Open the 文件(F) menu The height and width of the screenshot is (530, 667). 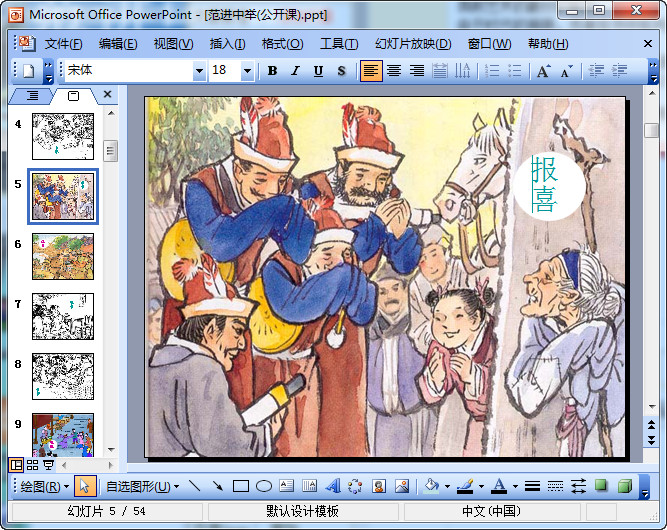[x=63, y=44]
